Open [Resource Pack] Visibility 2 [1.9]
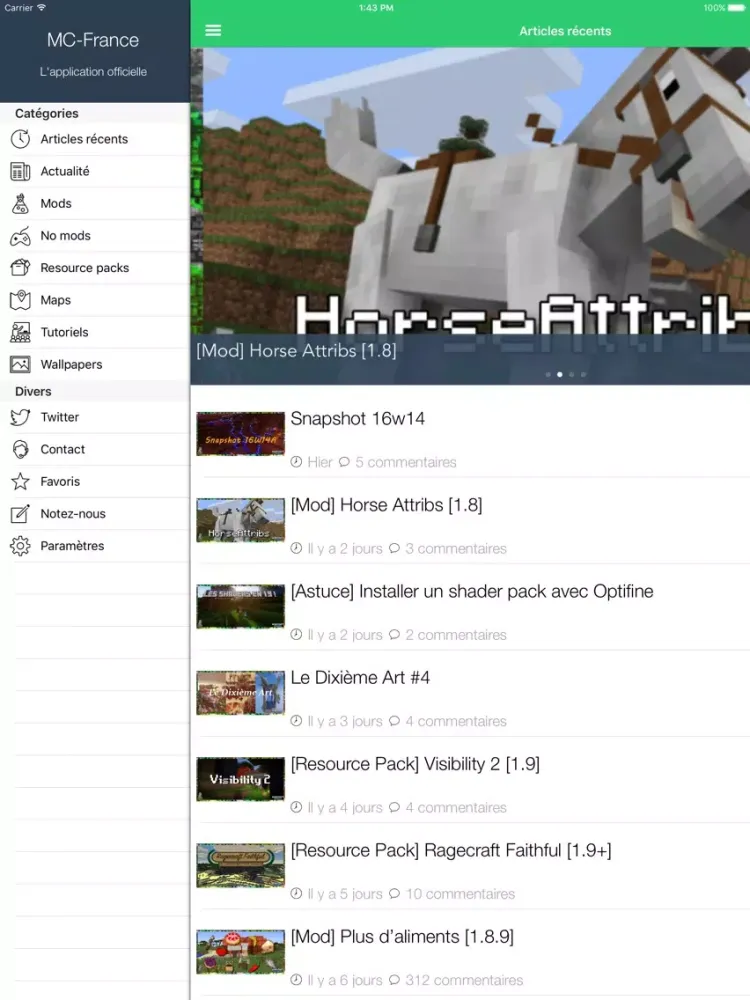This screenshot has width=750, height=1000. 415,764
